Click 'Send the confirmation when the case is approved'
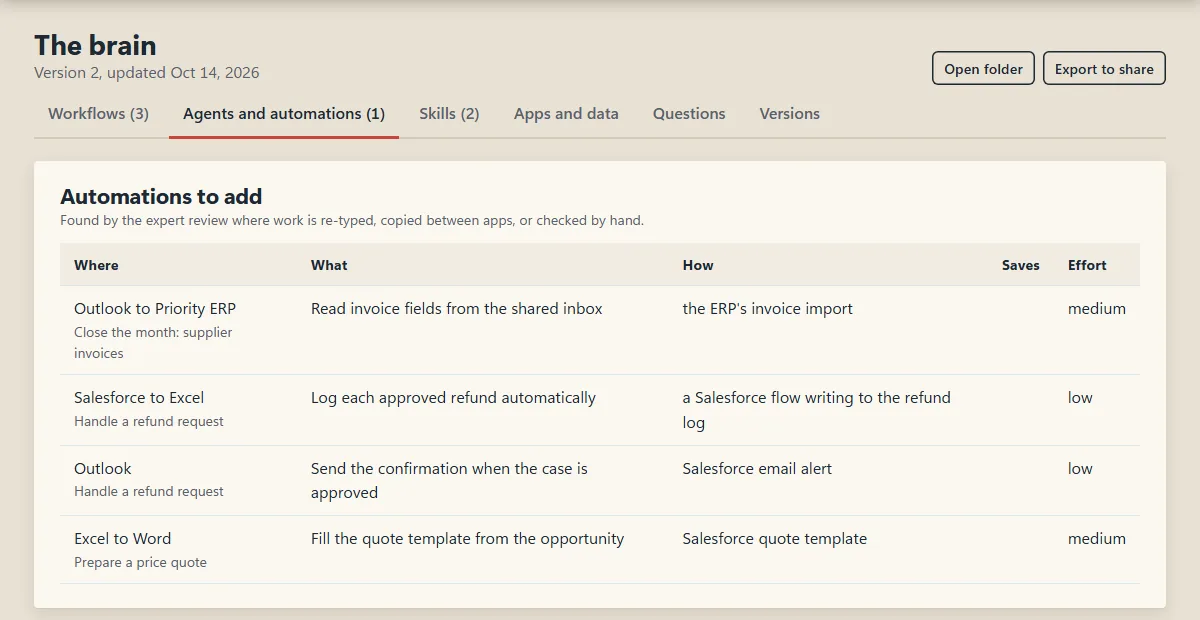The image size is (1200, 620). [449, 480]
